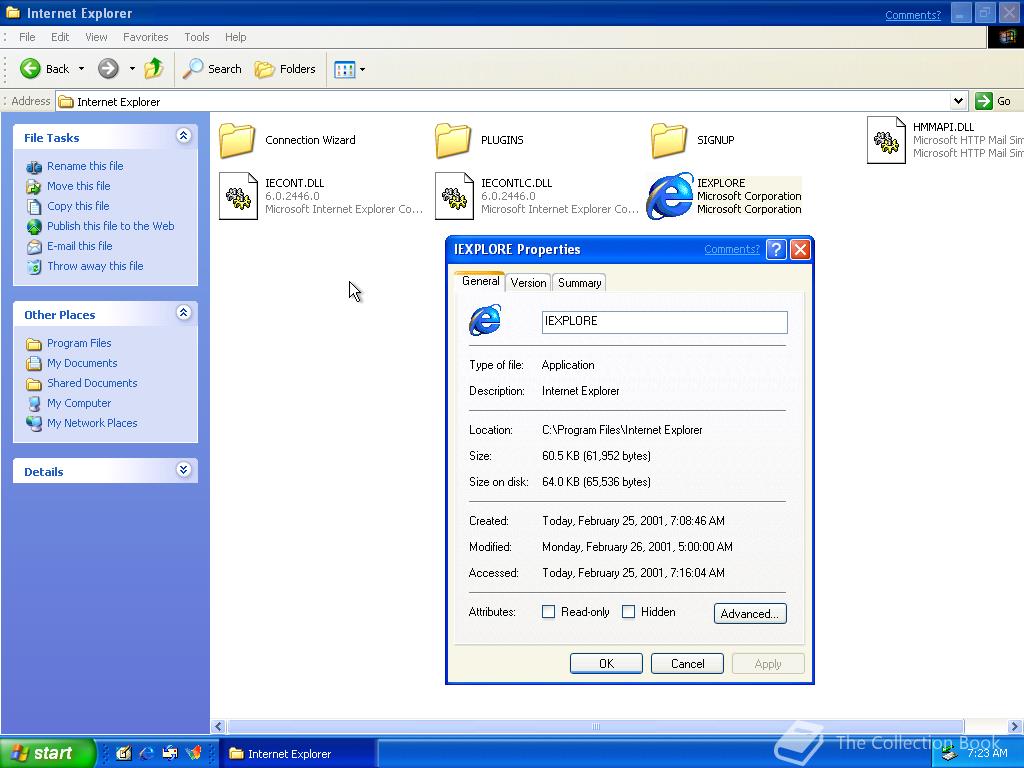Select the PLUGINS folder icon
This screenshot has height=768, width=1024.
(453, 140)
